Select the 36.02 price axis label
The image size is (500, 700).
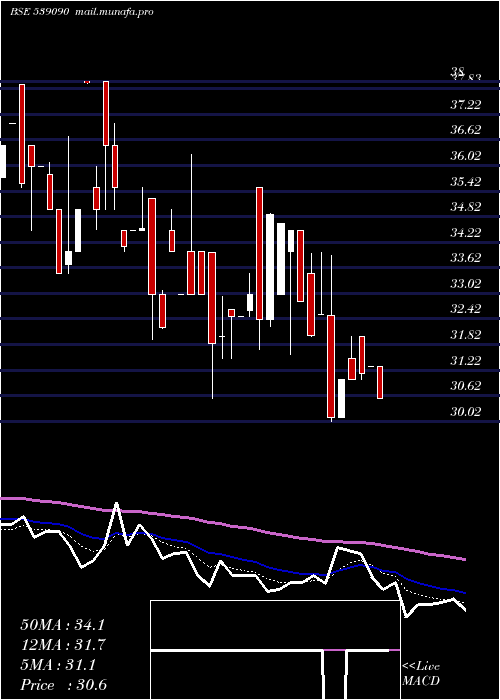pyautogui.click(x=466, y=156)
